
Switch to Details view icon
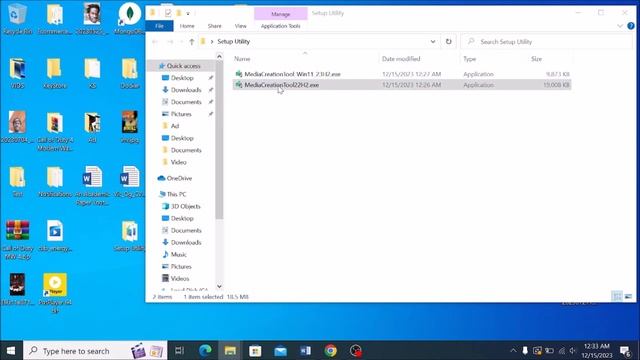(617, 296)
